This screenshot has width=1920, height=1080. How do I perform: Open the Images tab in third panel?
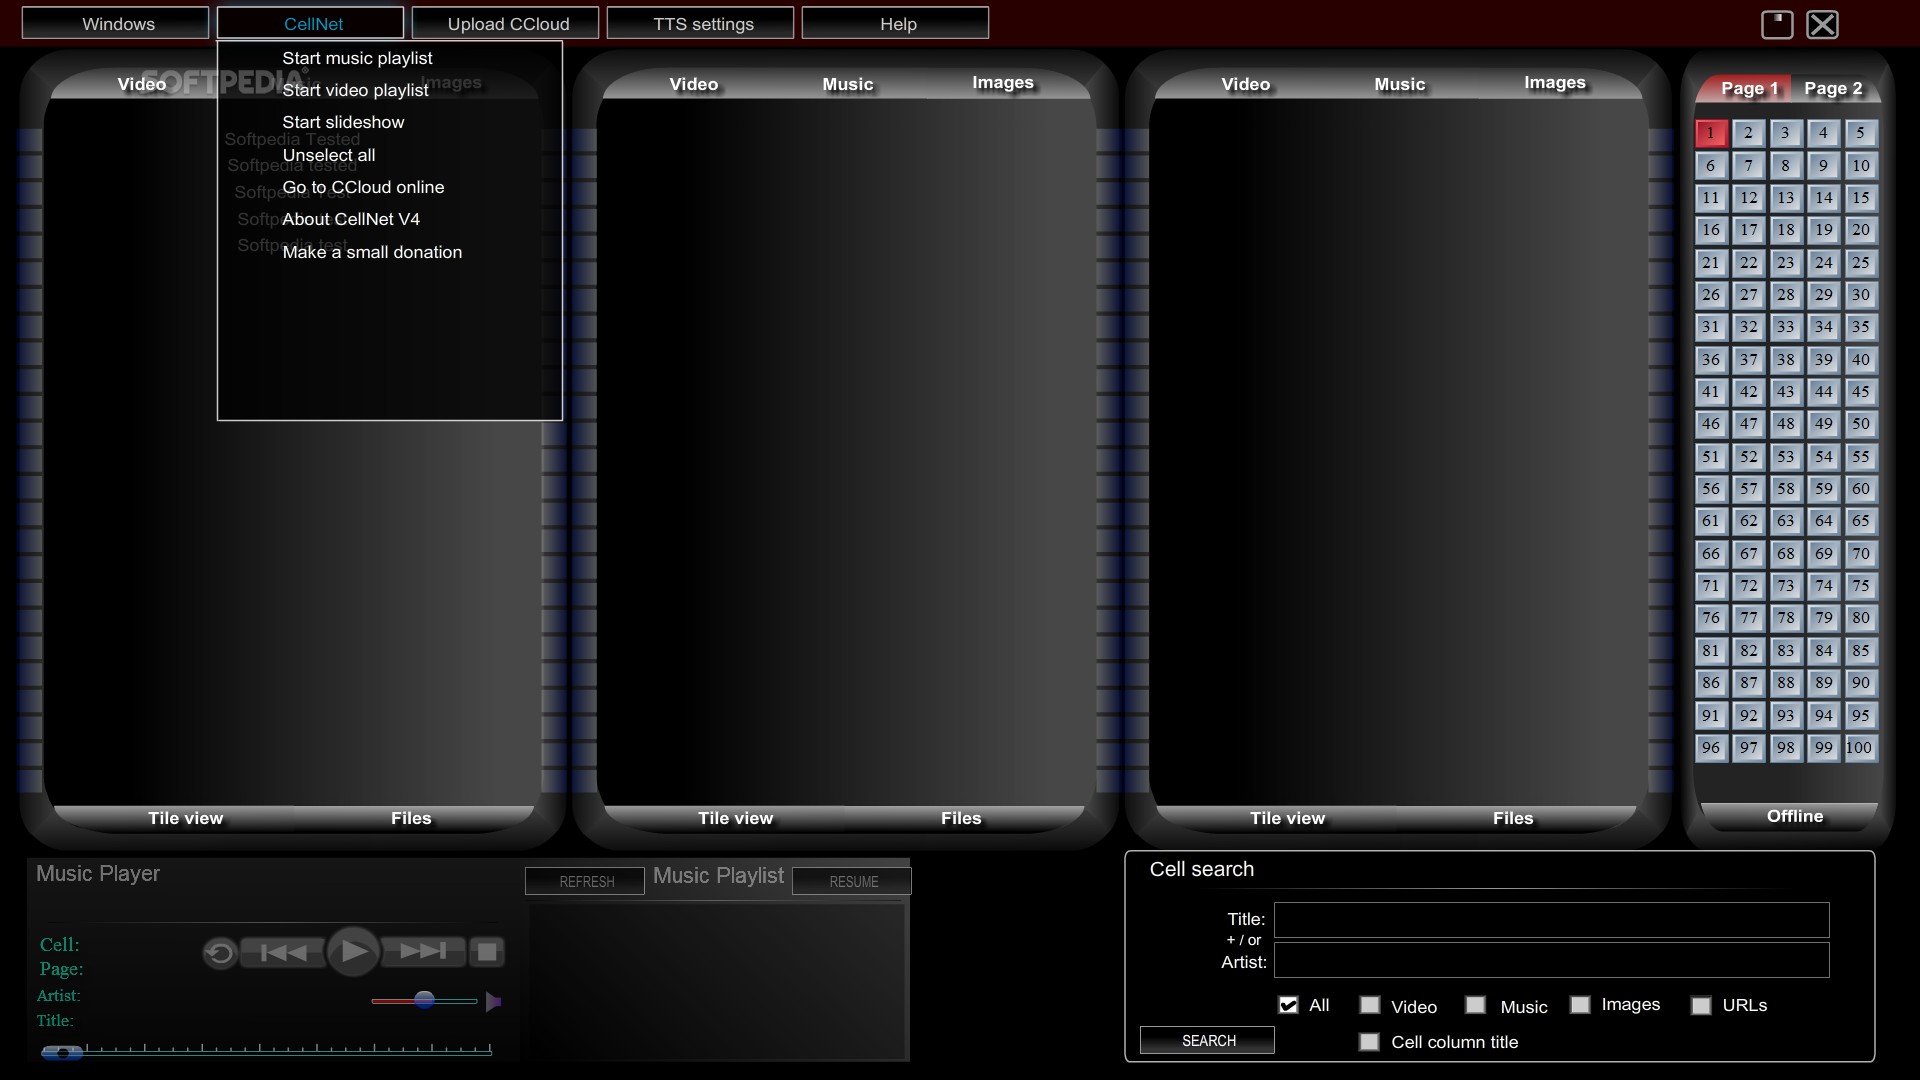(1554, 83)
